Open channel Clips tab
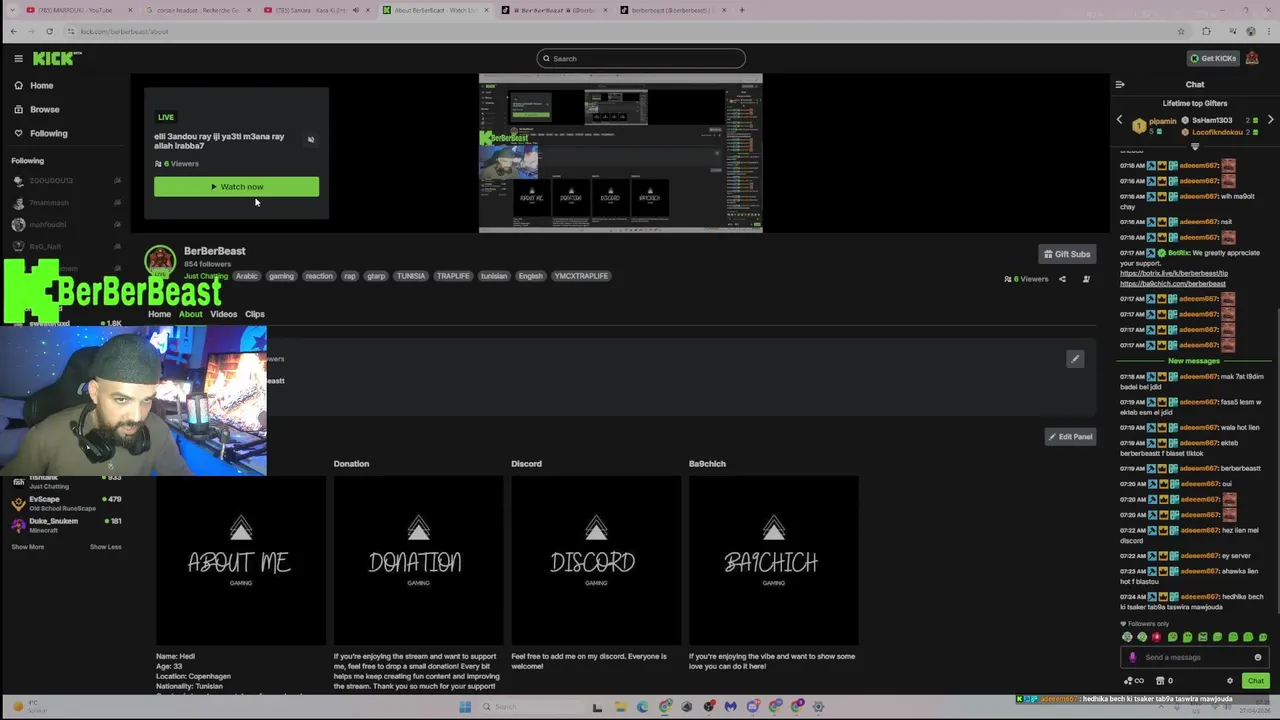This screenshot has width=1280, height=720. tap(255, 314)
